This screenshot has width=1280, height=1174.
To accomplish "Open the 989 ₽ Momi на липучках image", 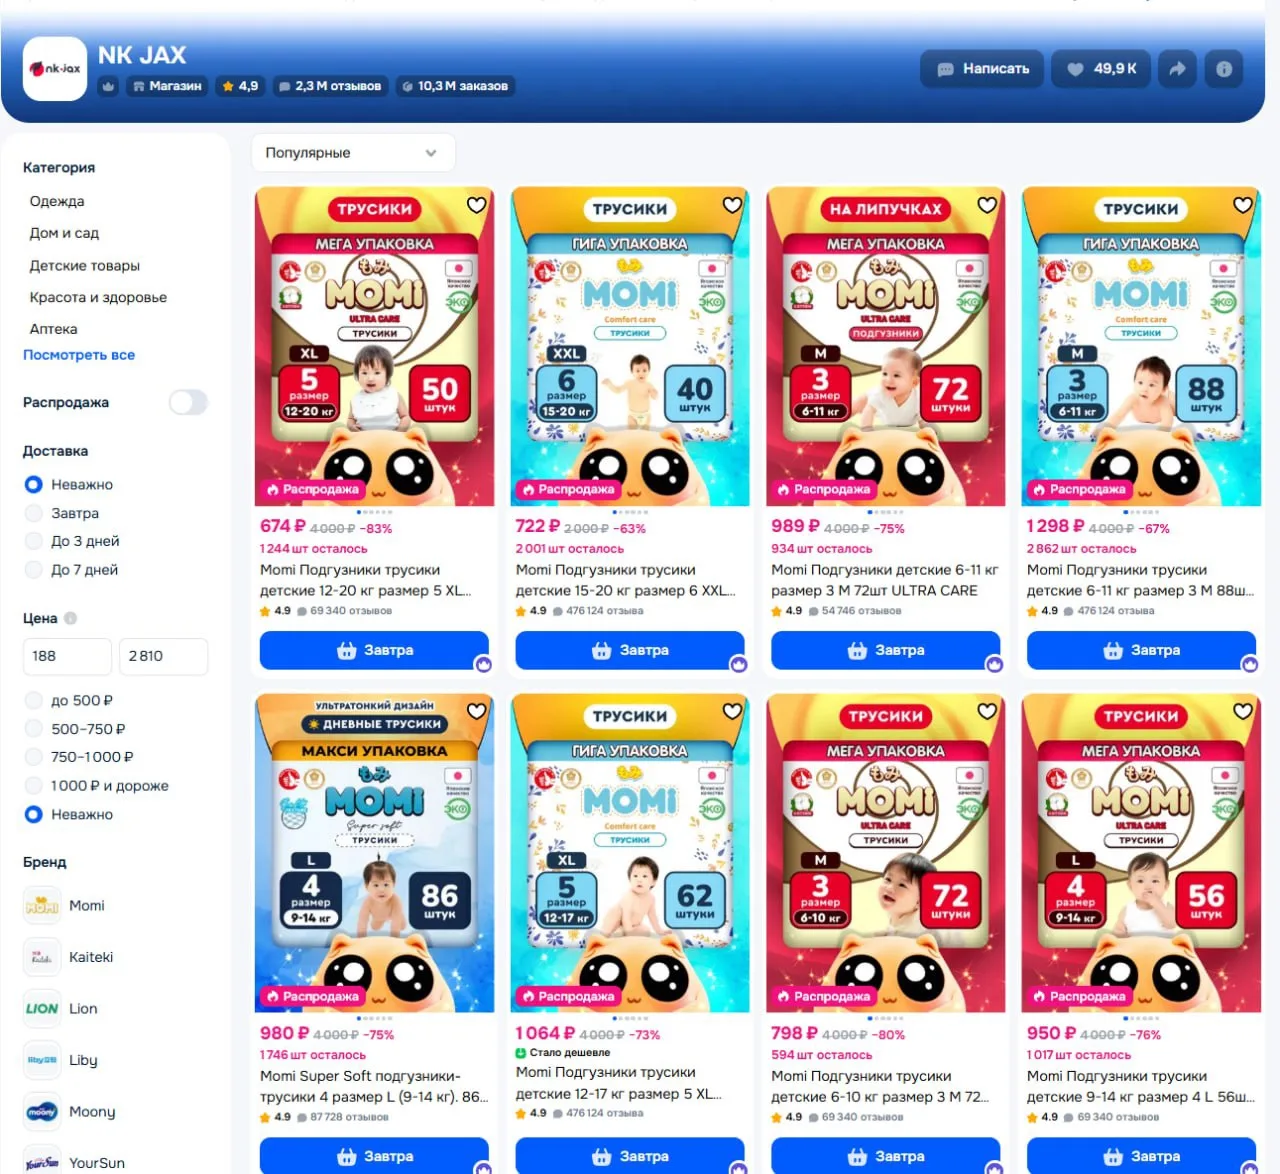I will (x=885, y=346).
